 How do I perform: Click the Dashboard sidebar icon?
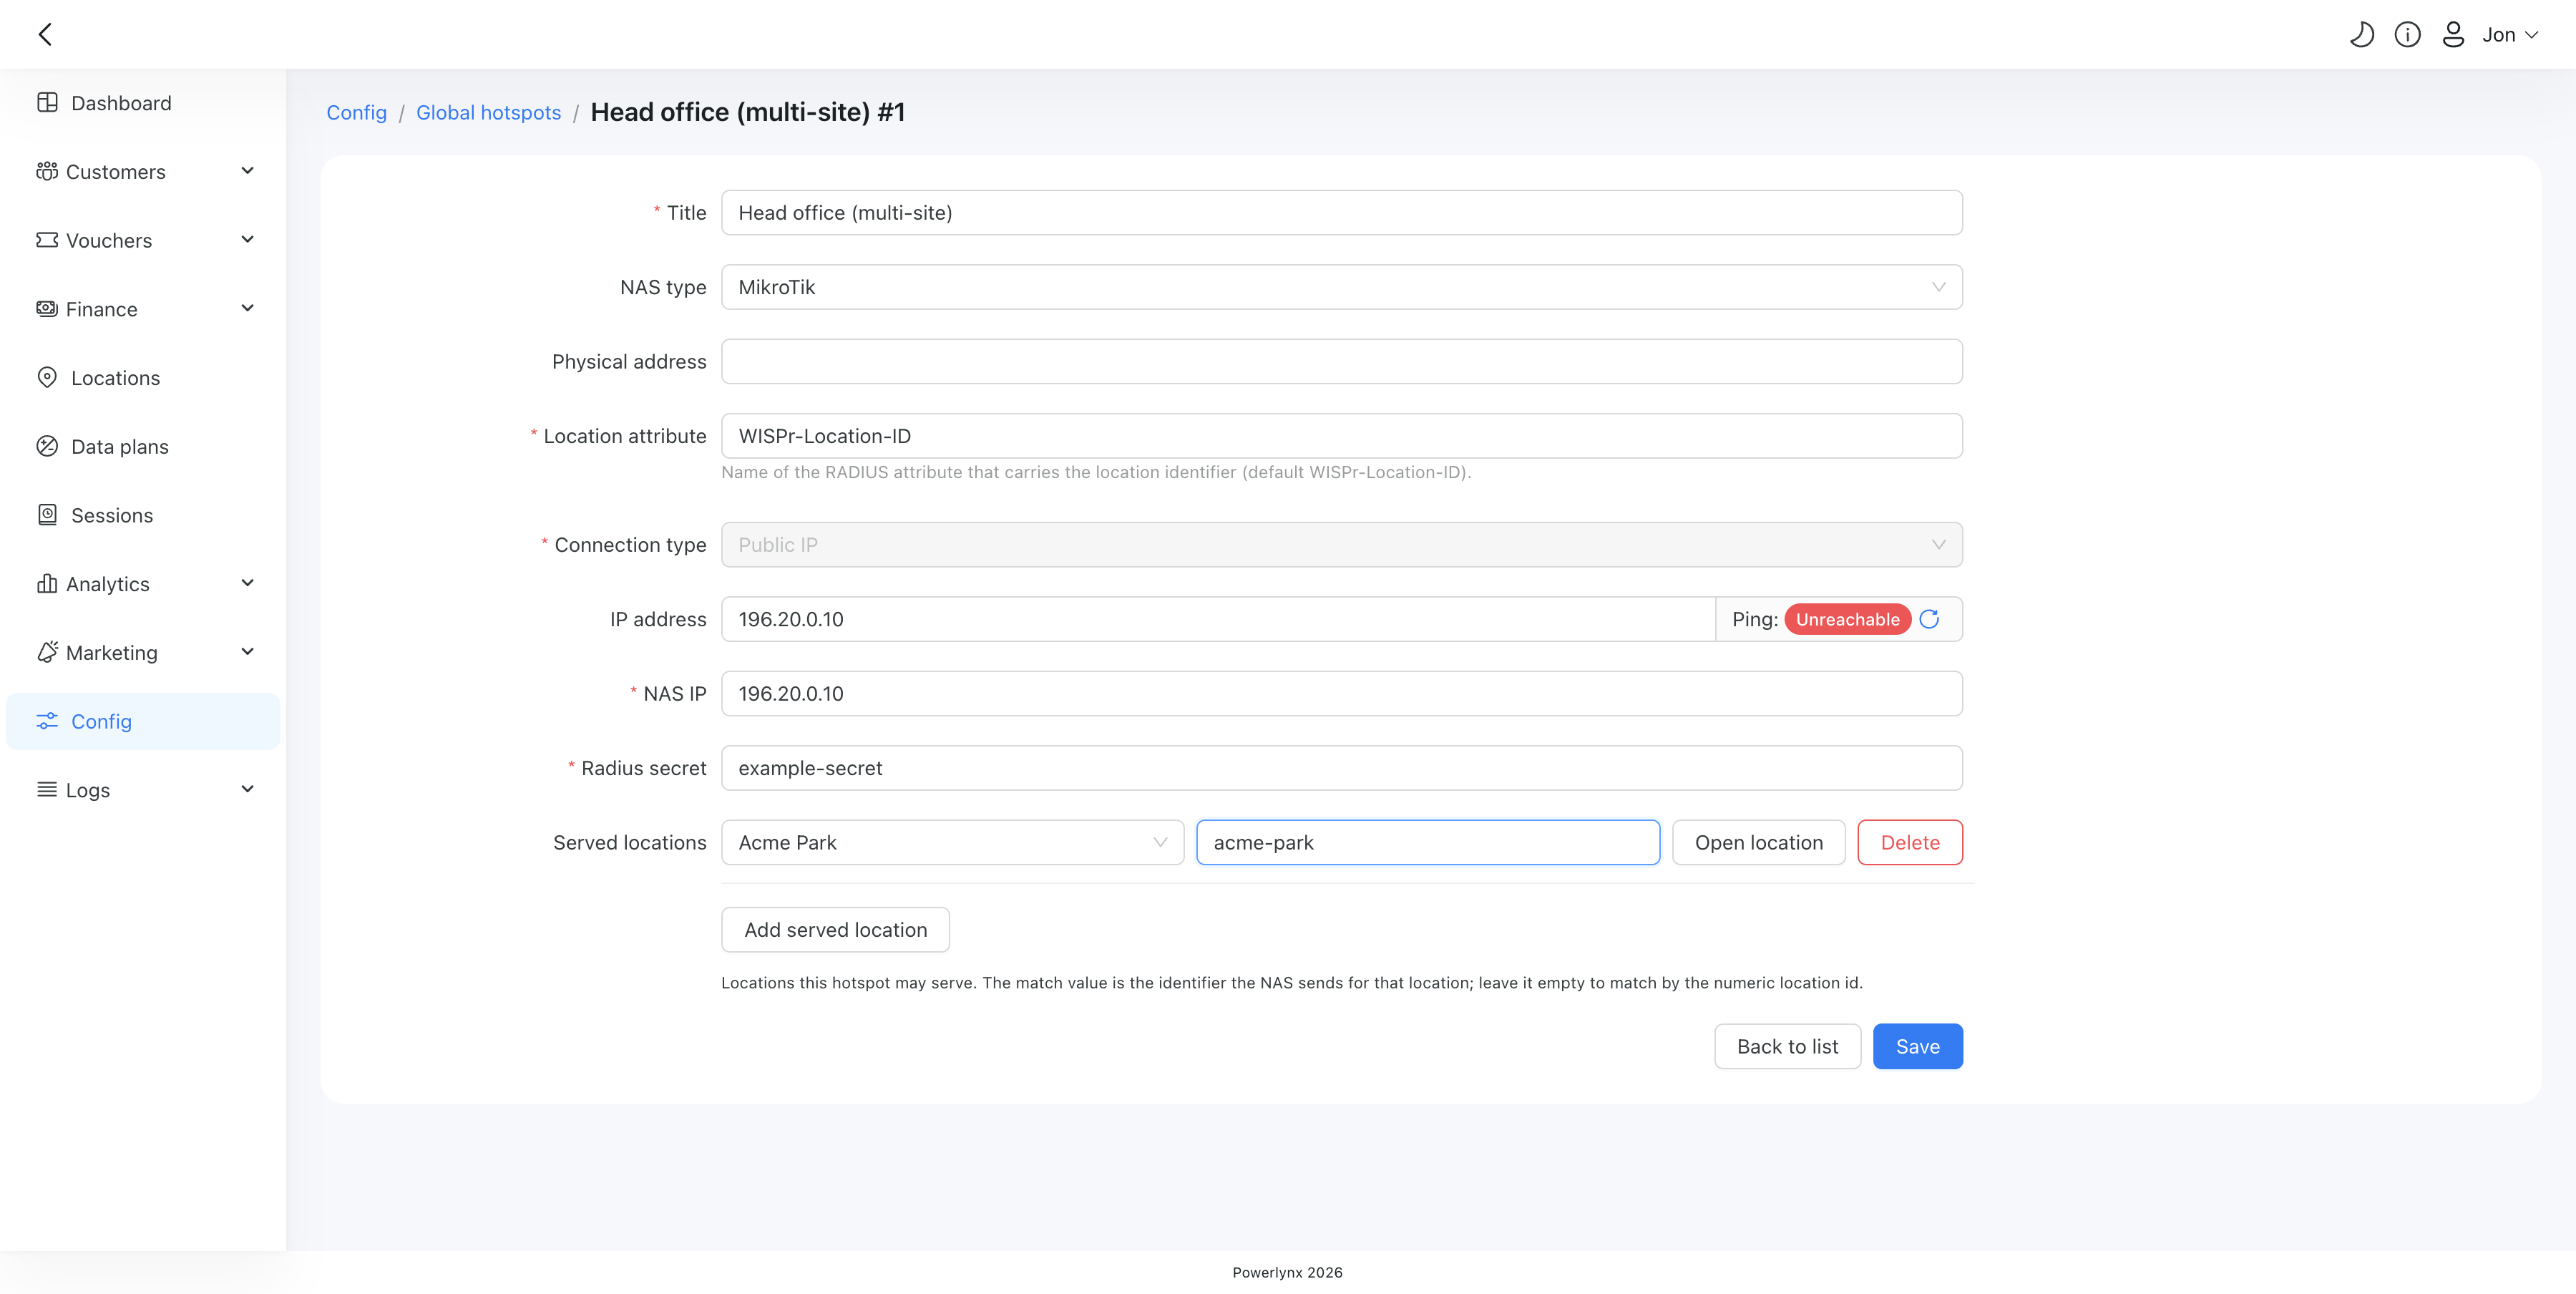click(x=47, y=103)
